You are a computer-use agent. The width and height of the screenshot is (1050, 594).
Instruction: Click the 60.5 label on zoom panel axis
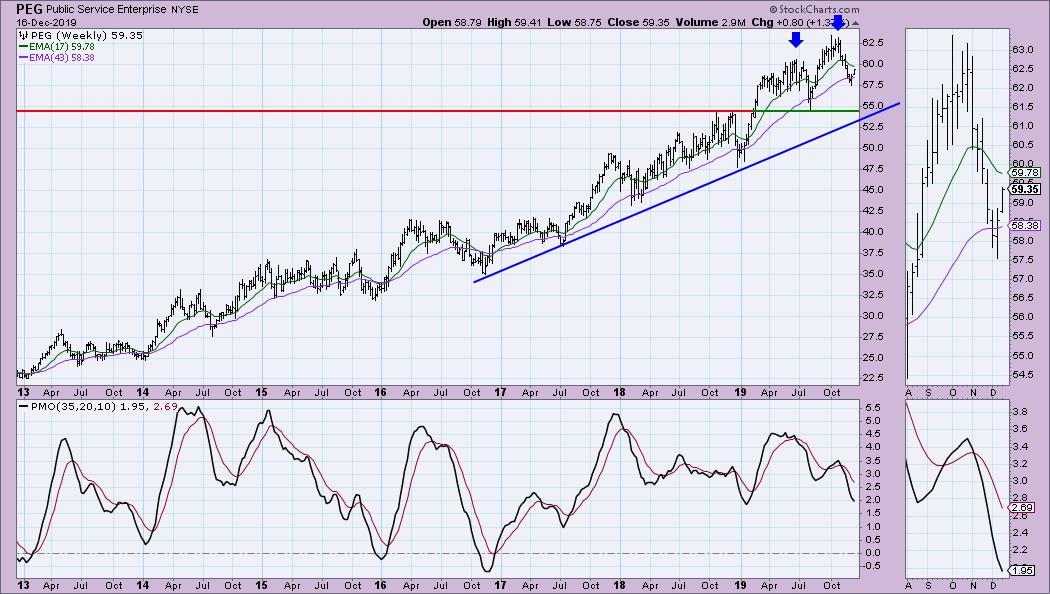click(1023, 145)
